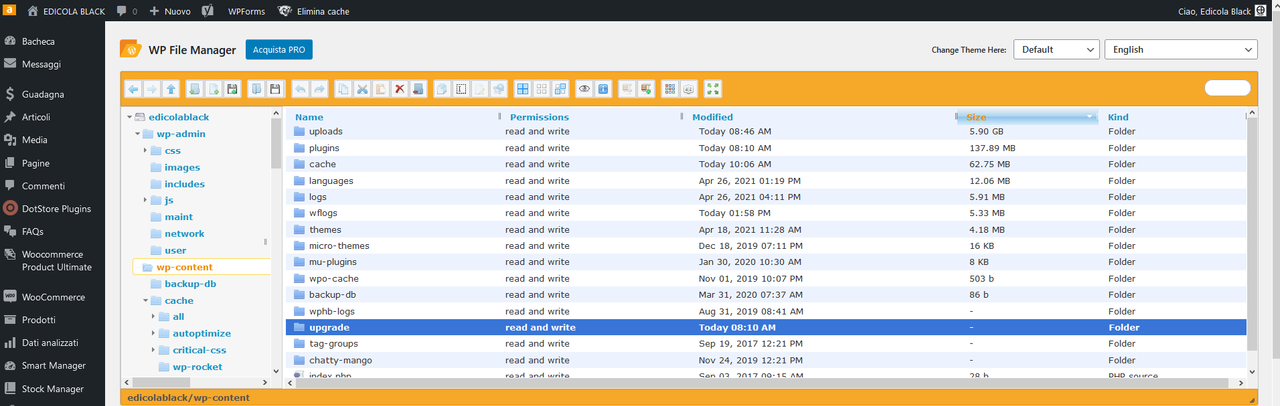The height and width of the screenshot is (406, 1280).
Task: Click the Acquista PRO button
Action: click(279, 49)
